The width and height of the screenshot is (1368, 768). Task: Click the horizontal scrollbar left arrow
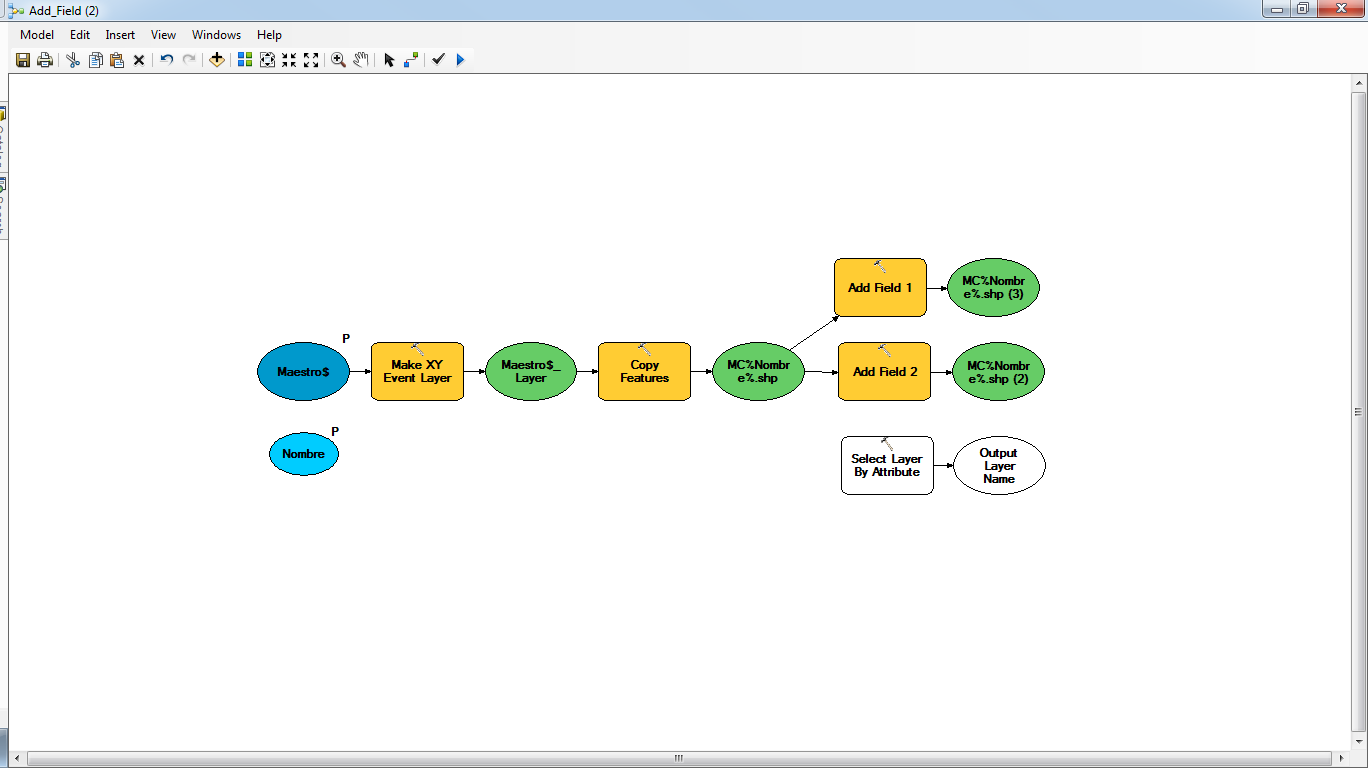tap(16, 758)
